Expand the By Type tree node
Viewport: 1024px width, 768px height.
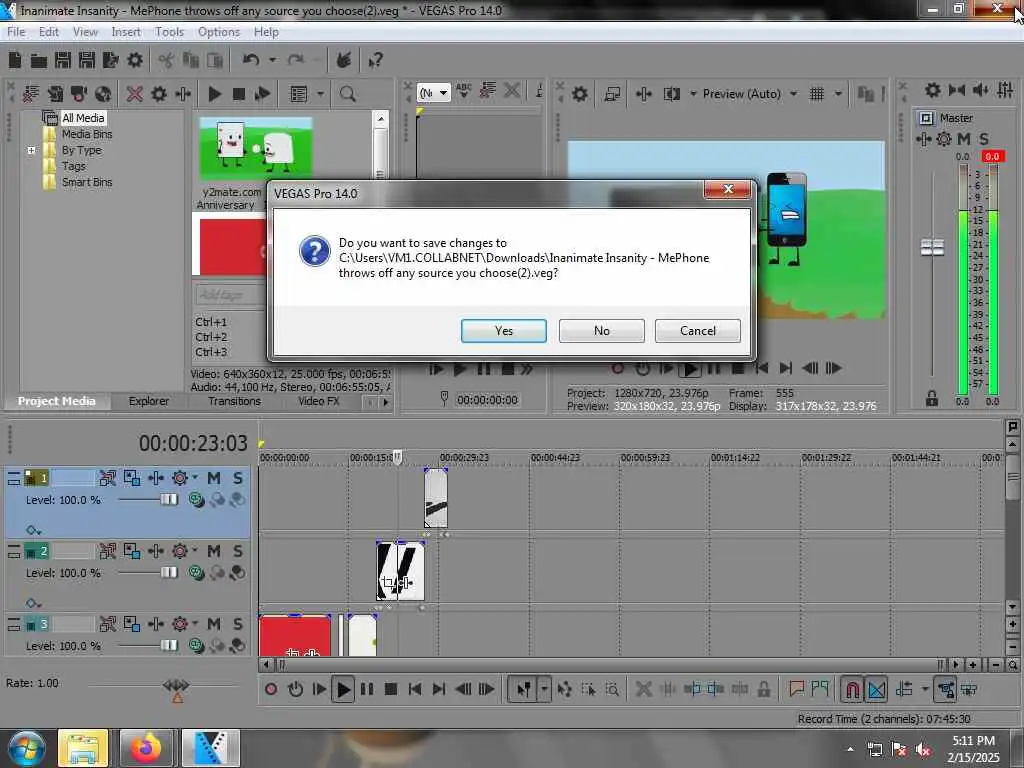point(31,150)
